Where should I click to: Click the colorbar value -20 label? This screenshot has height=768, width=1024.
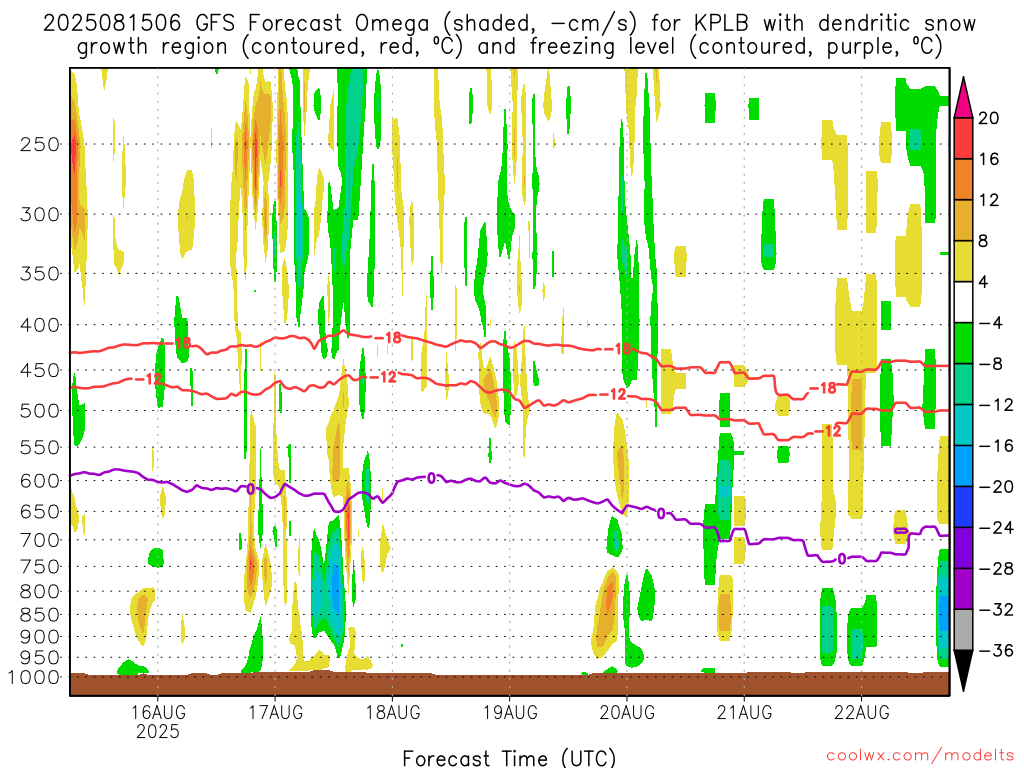(996, 487)
